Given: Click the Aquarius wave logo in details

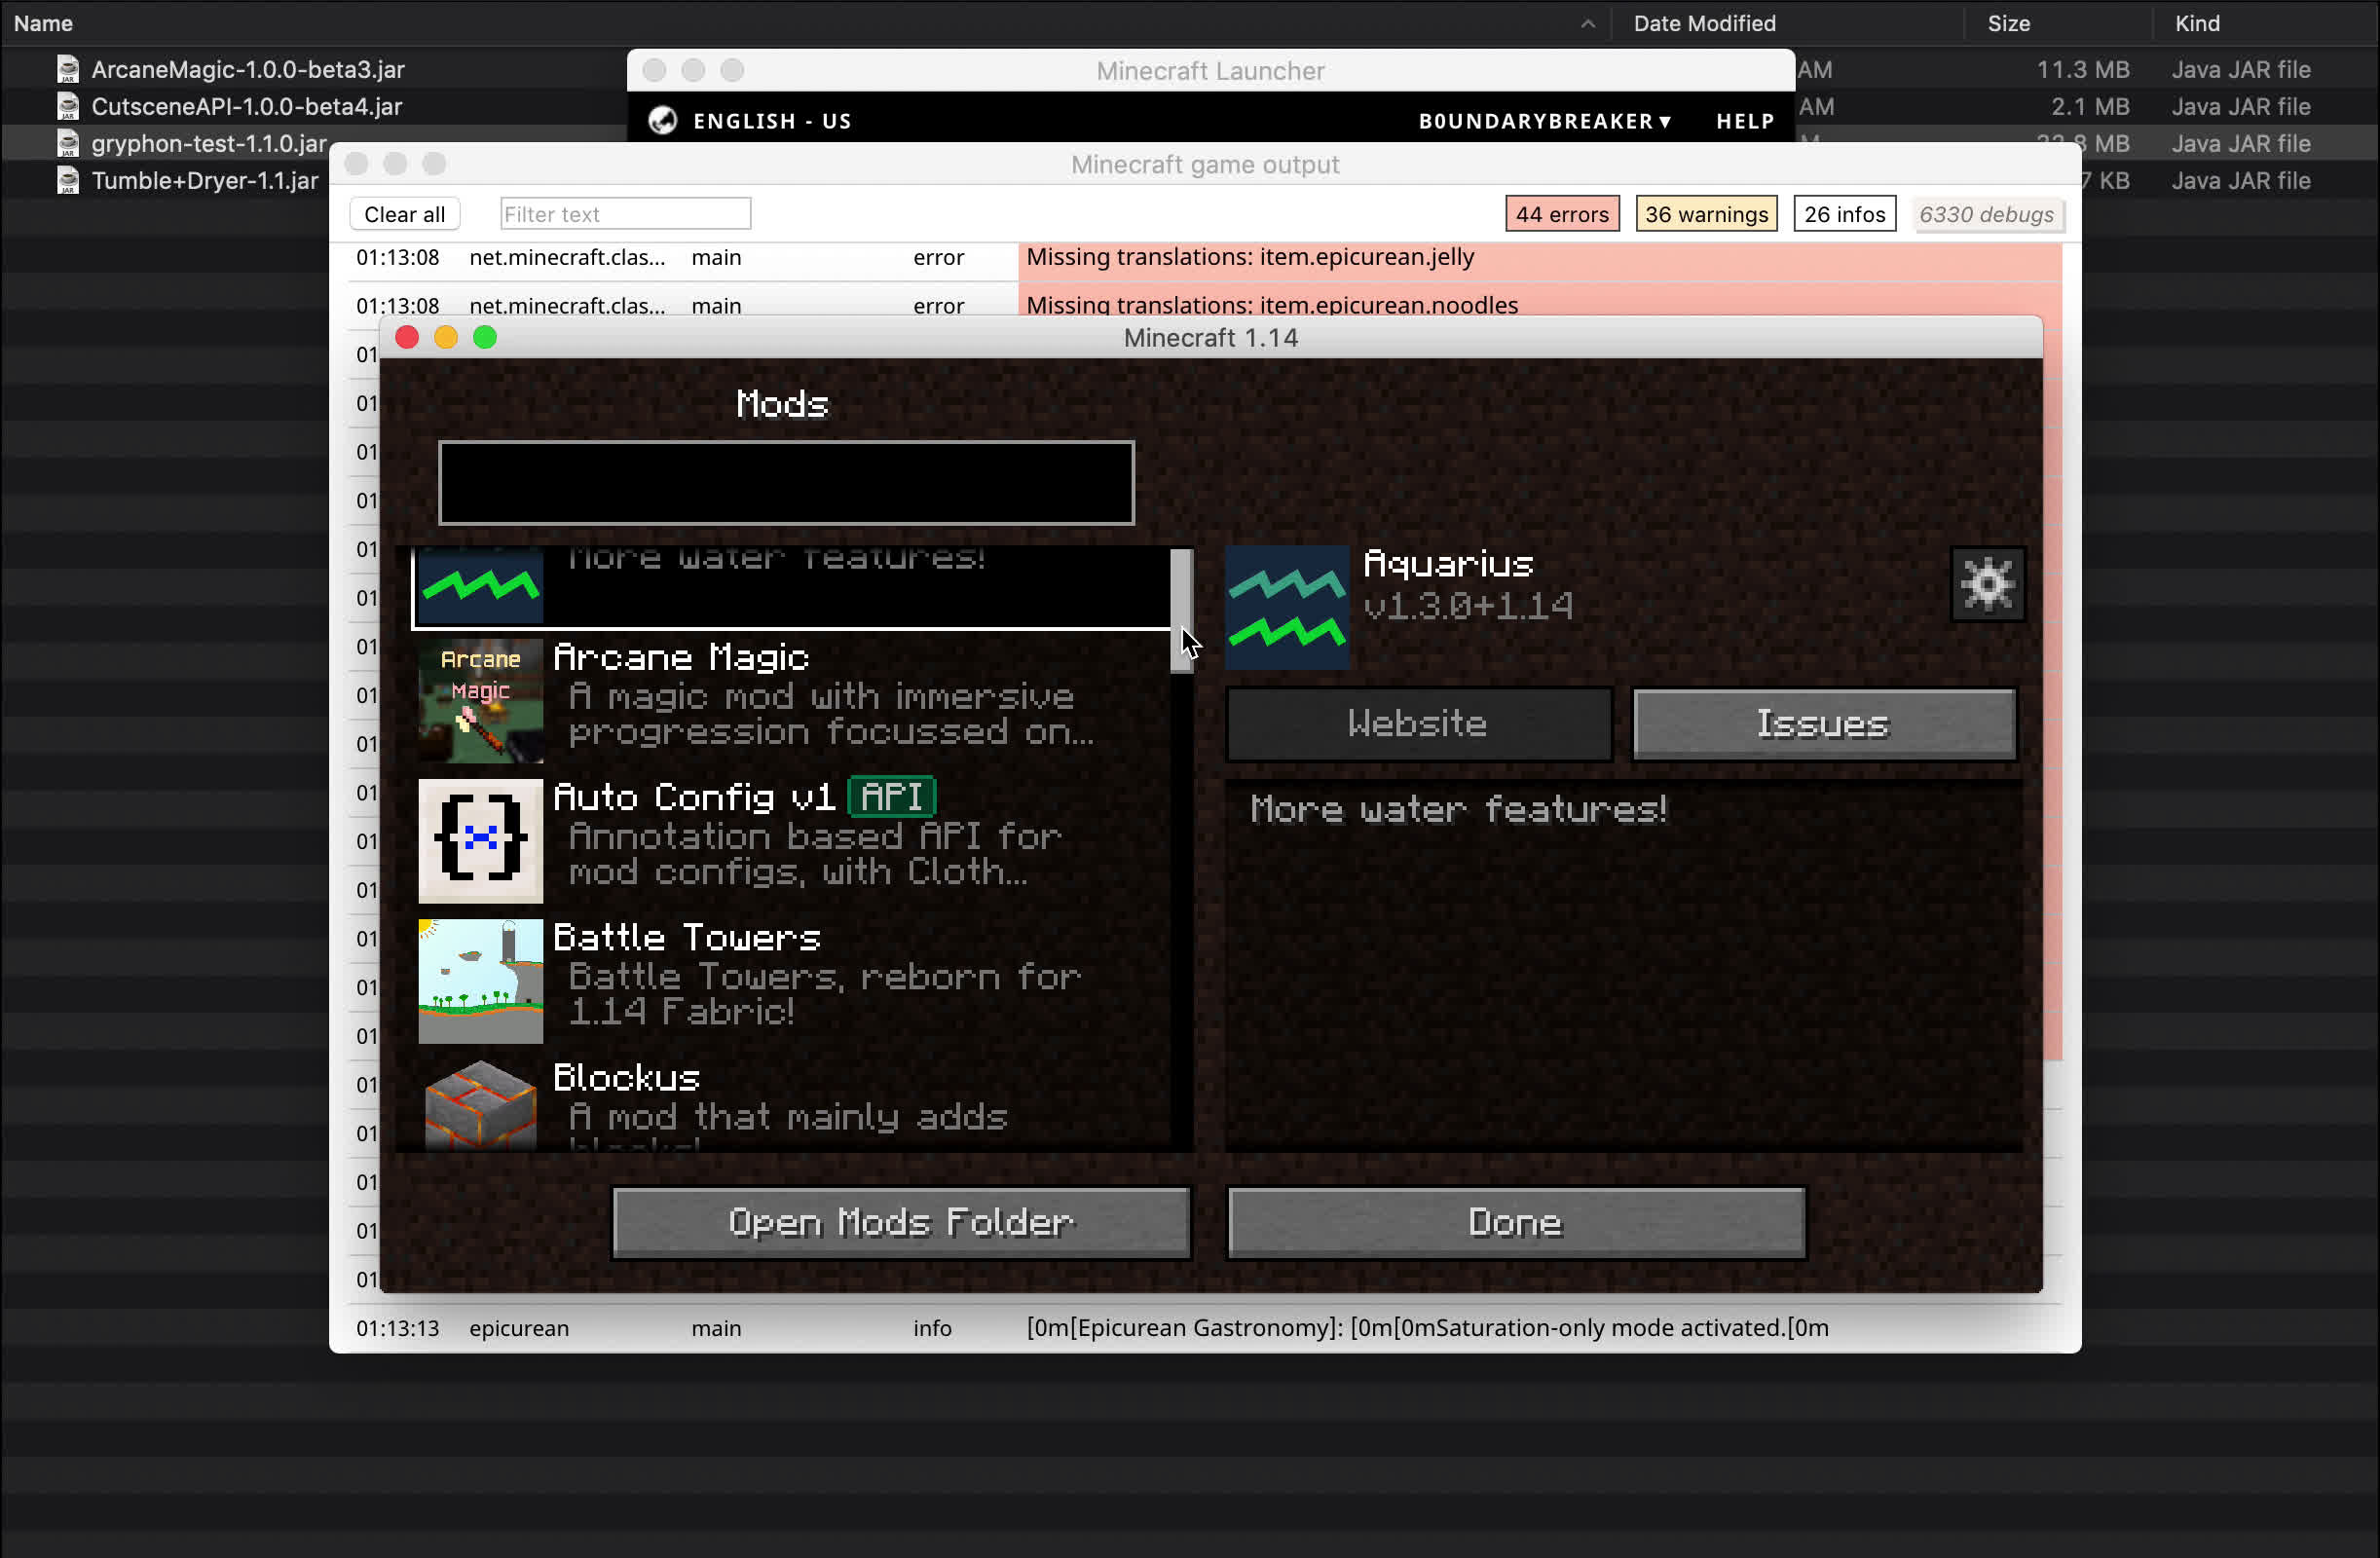Looking at the screenshot, I should tap(1286, 607).
